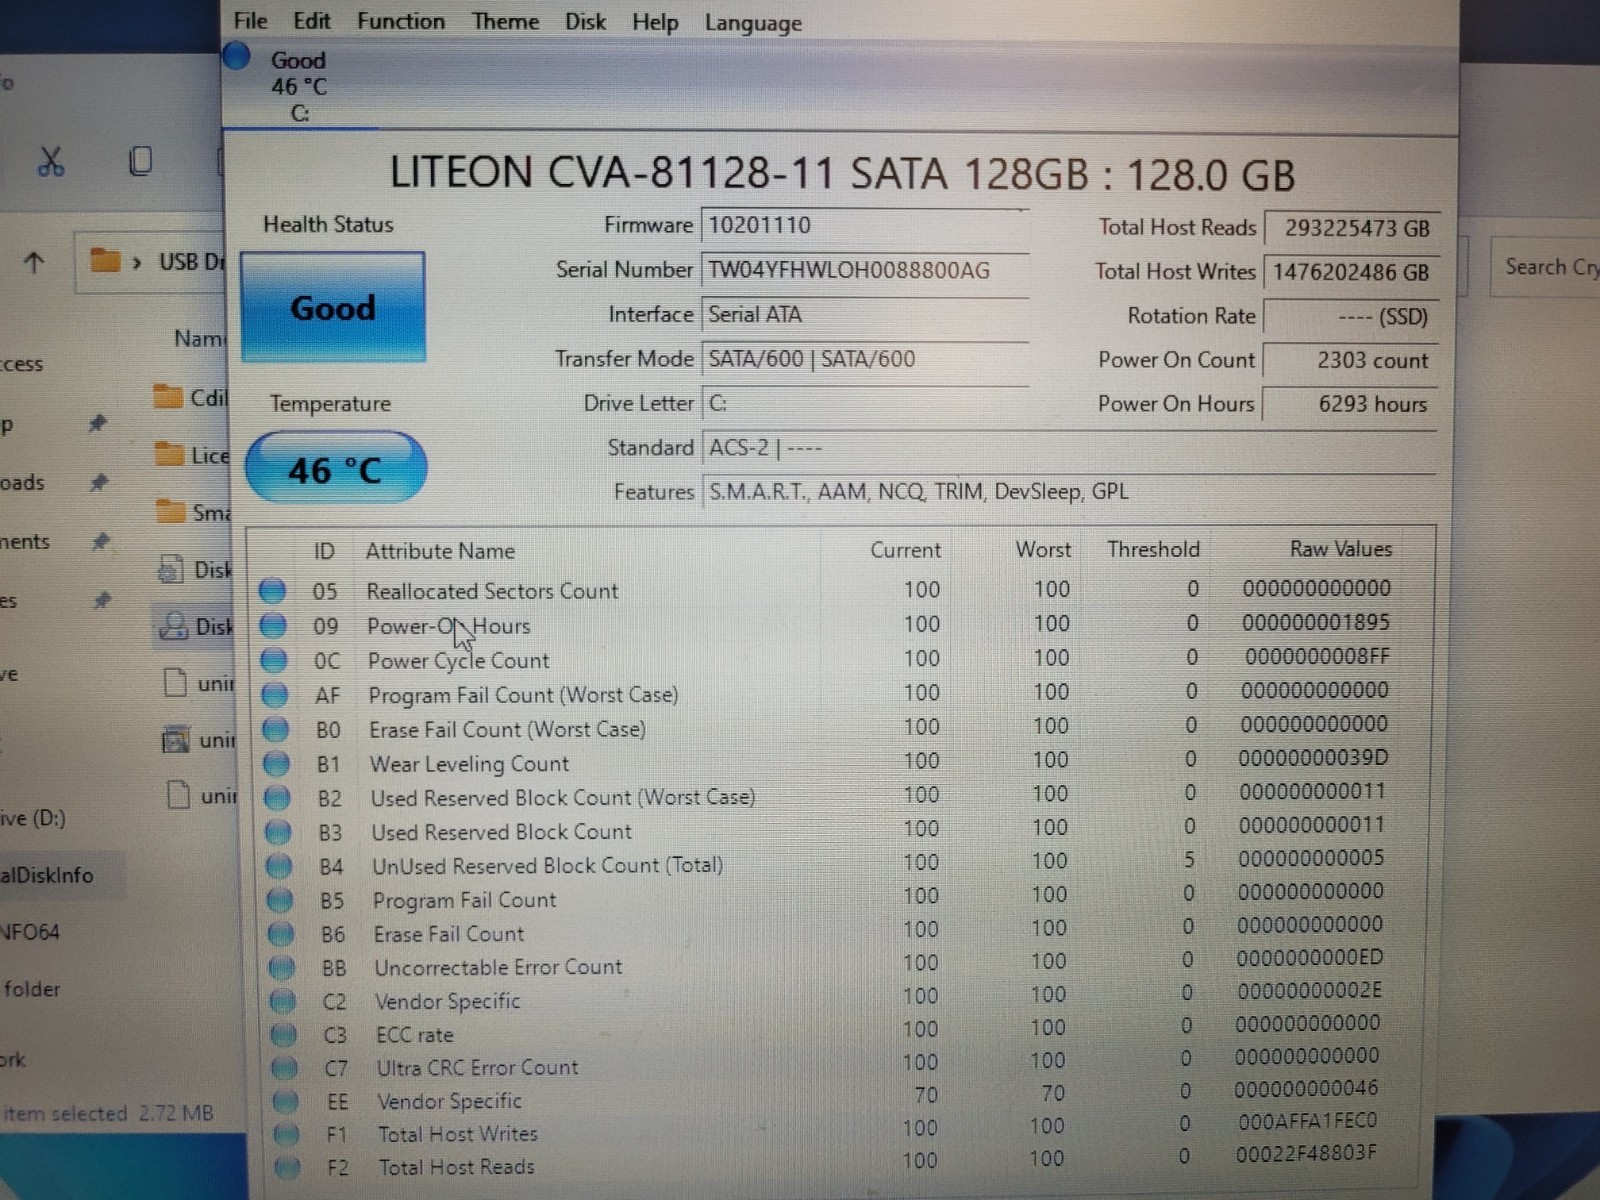1600x1200 pixels.
Task: Click status dot for attribute C2
Action: (x=283, y=1001)
